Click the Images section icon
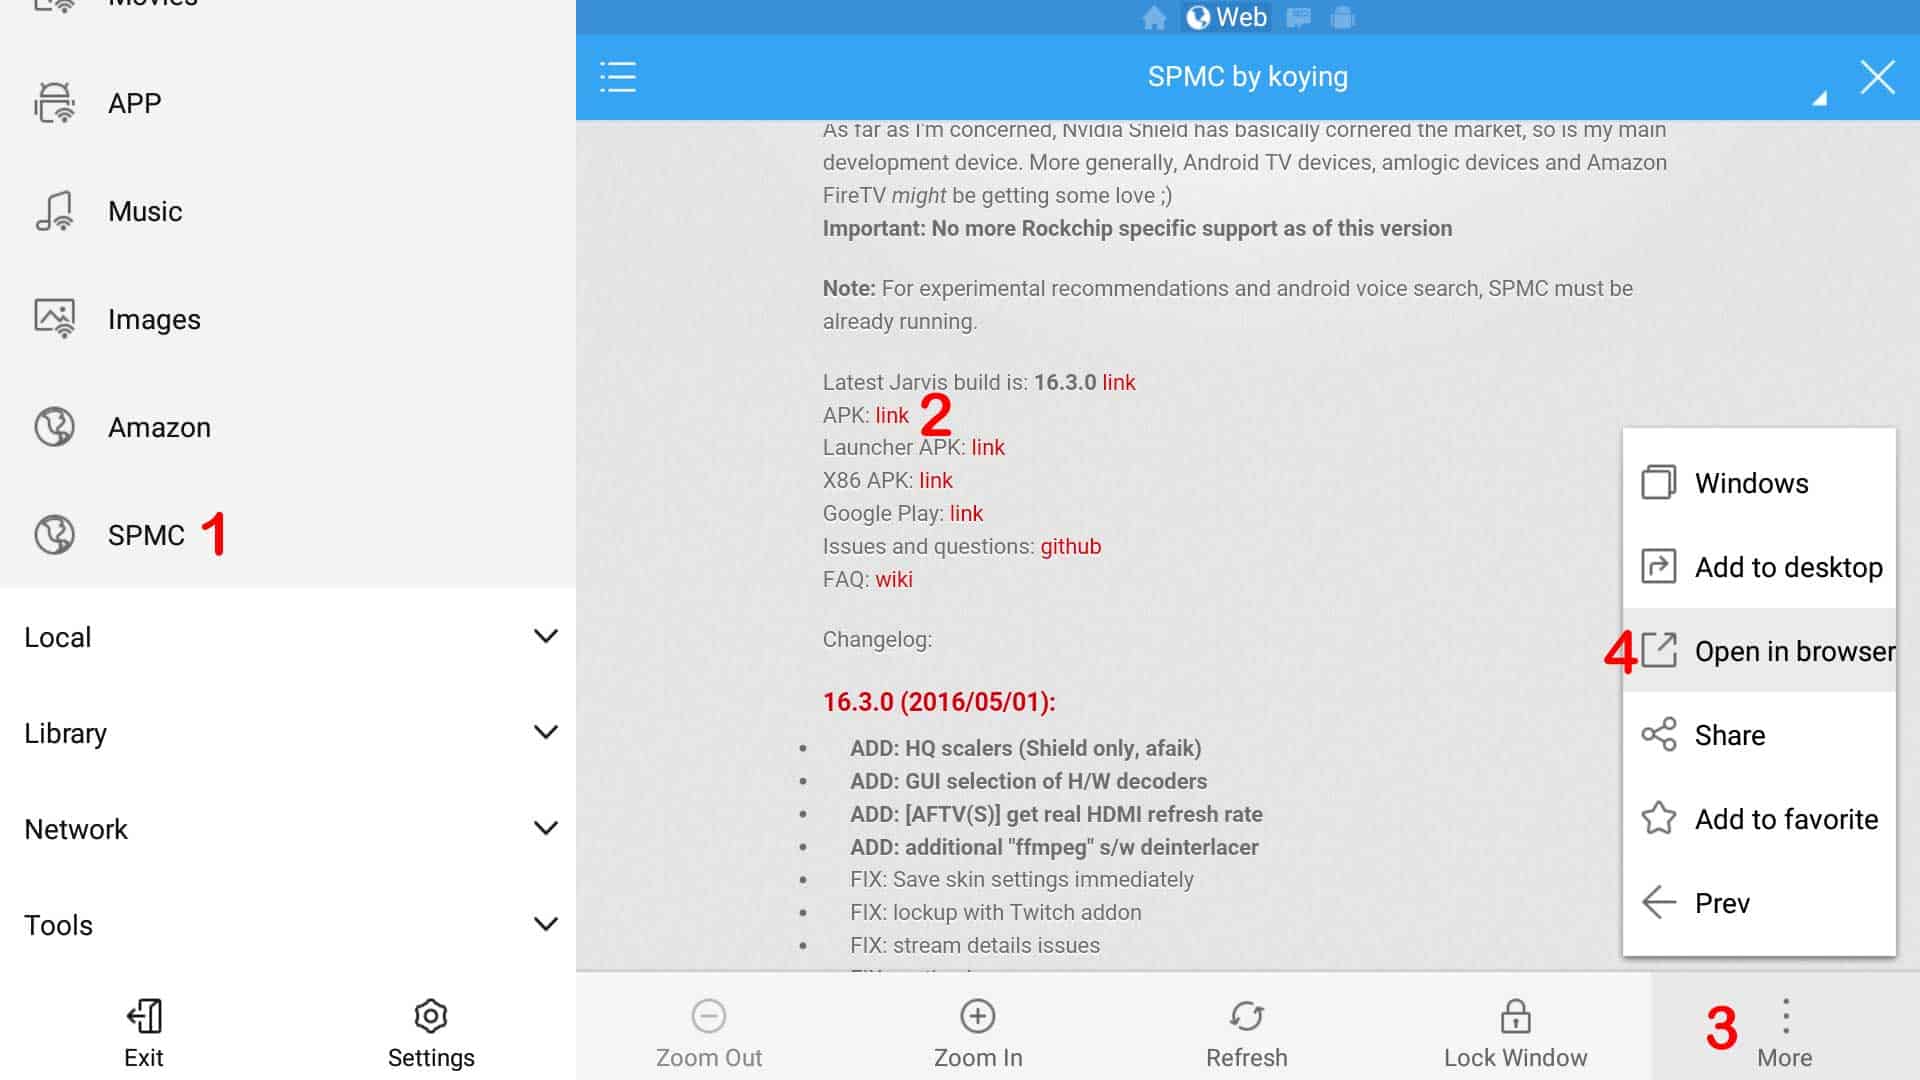The width and height of the screenshot is (1920, 1080). (x=53, y=318)
